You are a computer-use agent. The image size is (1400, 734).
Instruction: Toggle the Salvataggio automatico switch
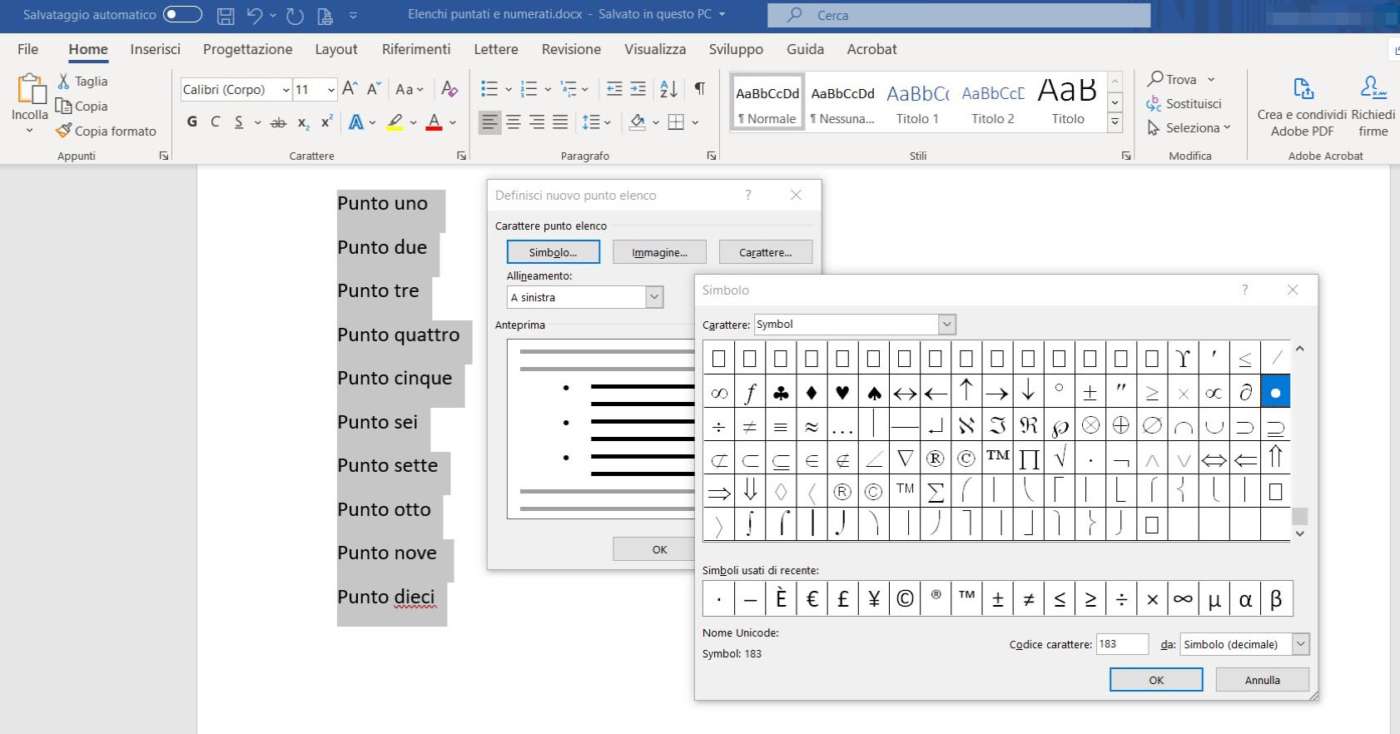tap(182, 15)
